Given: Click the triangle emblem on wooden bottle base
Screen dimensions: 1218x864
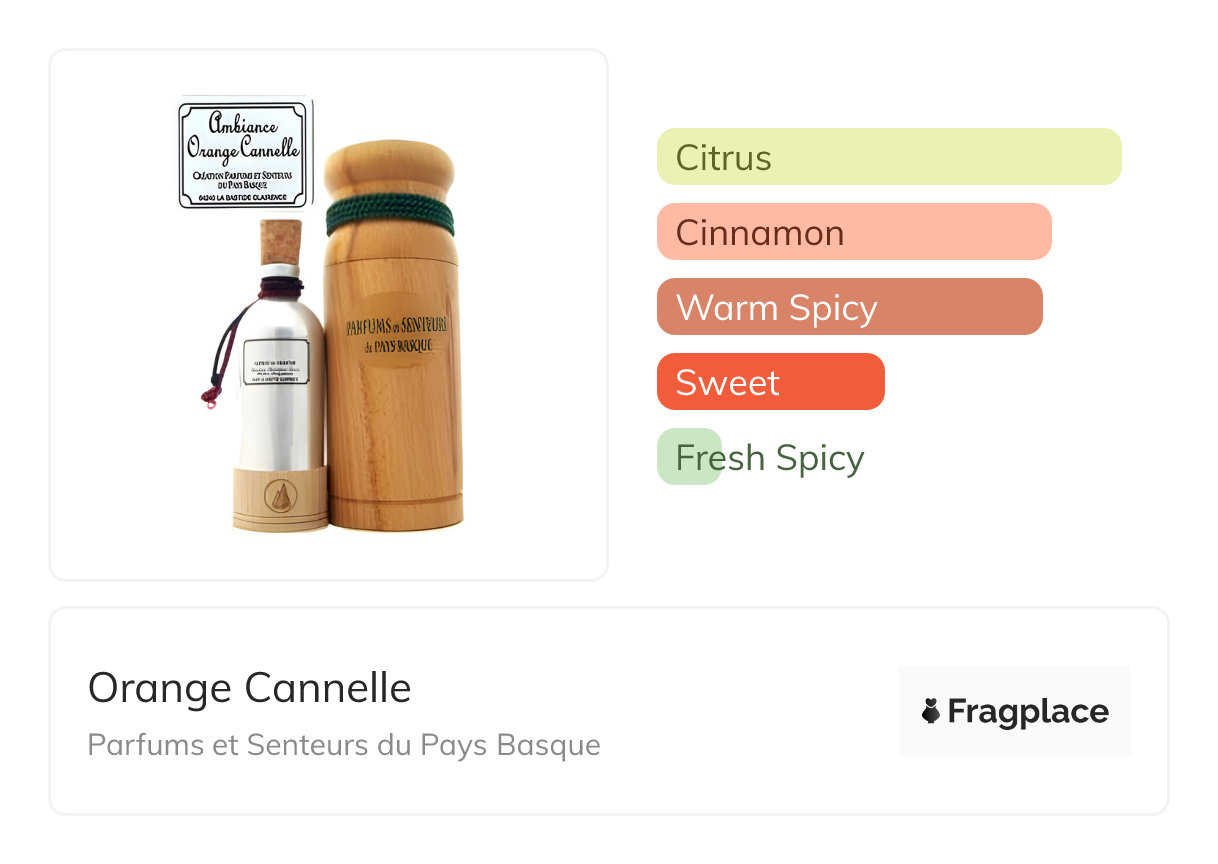Looking at the screenshot, I should [x=279, y=495].
